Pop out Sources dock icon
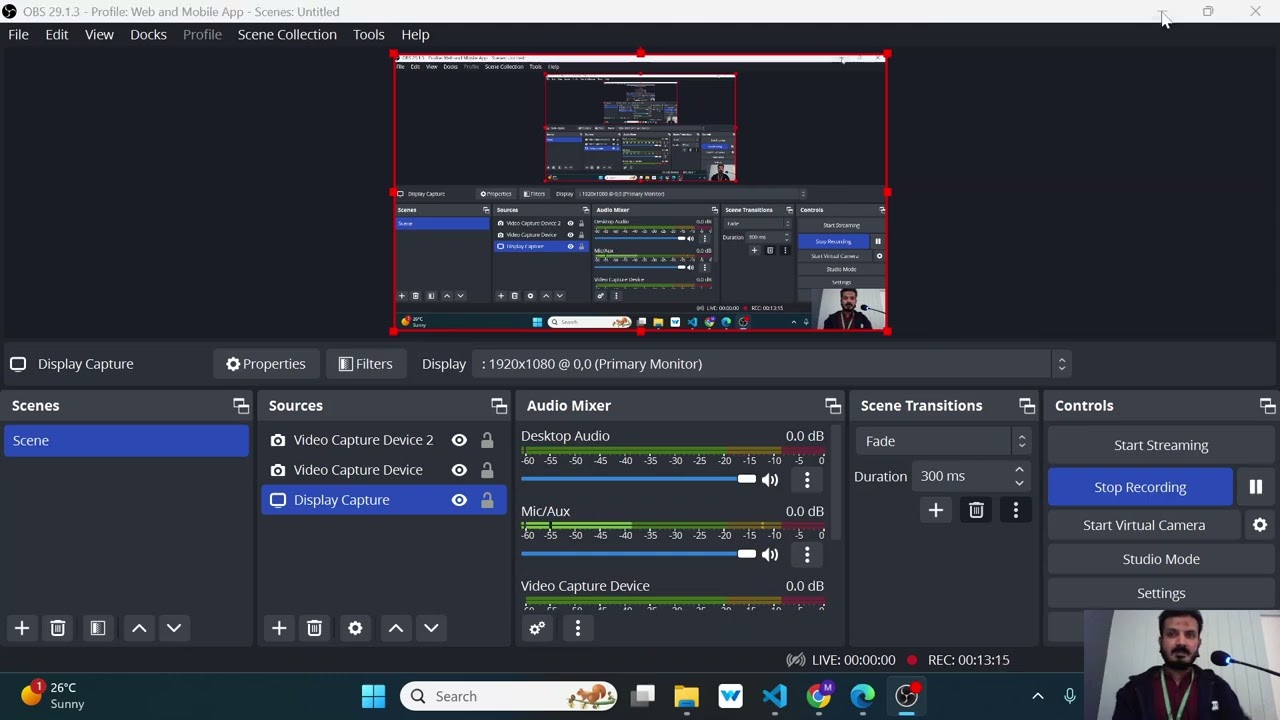This screenshot has height=720, width=1280. [499, 406]
